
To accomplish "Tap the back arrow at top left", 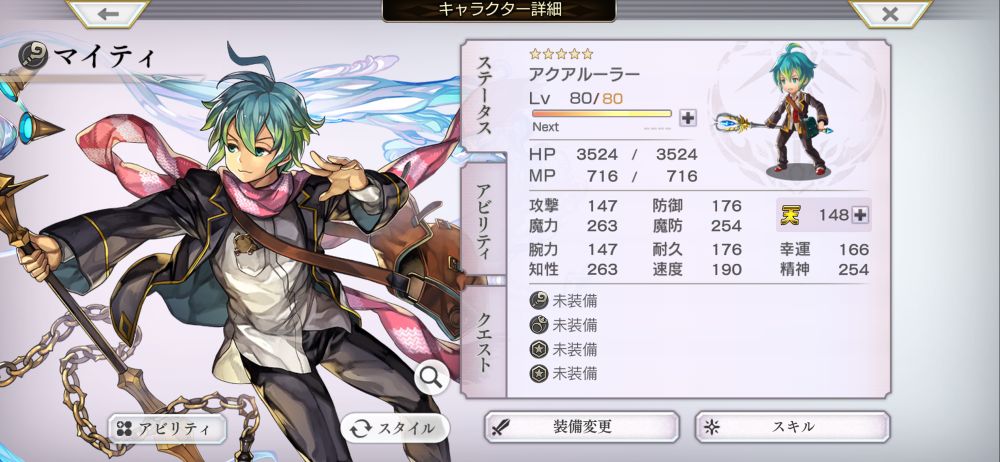I will 108,13.
